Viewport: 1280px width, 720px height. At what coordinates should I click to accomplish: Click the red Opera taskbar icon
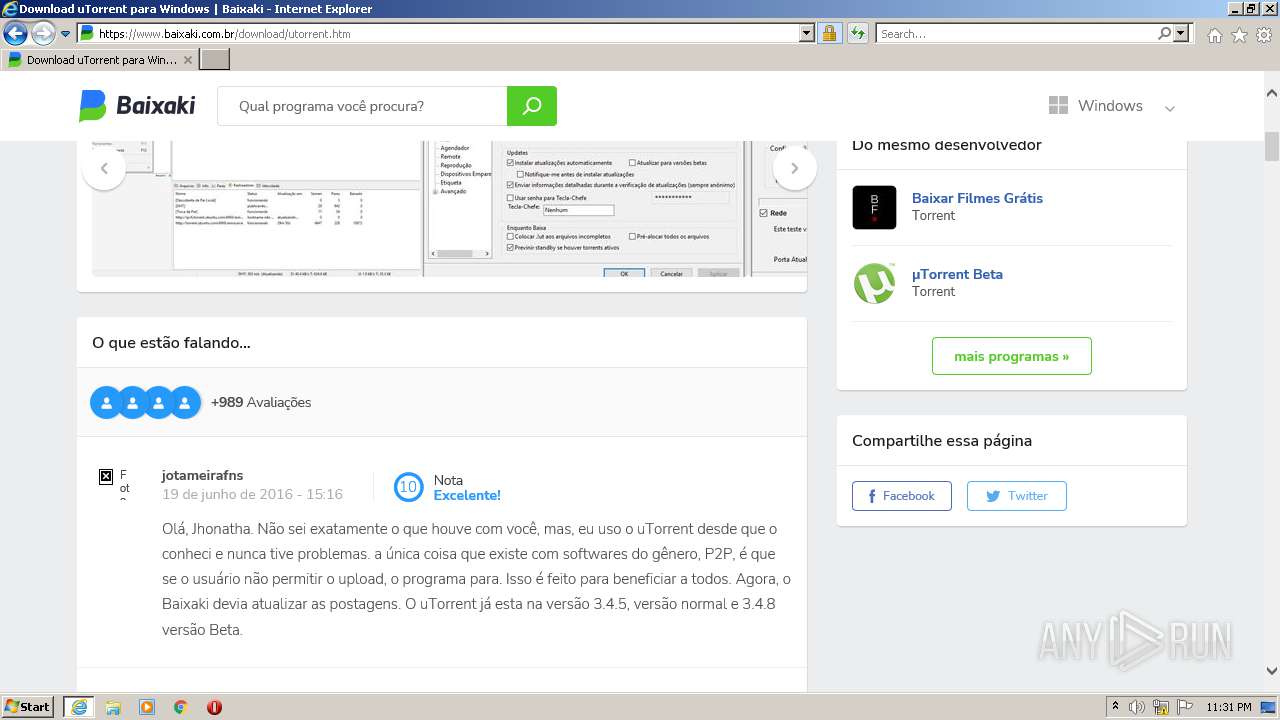[x=214, y=707]
